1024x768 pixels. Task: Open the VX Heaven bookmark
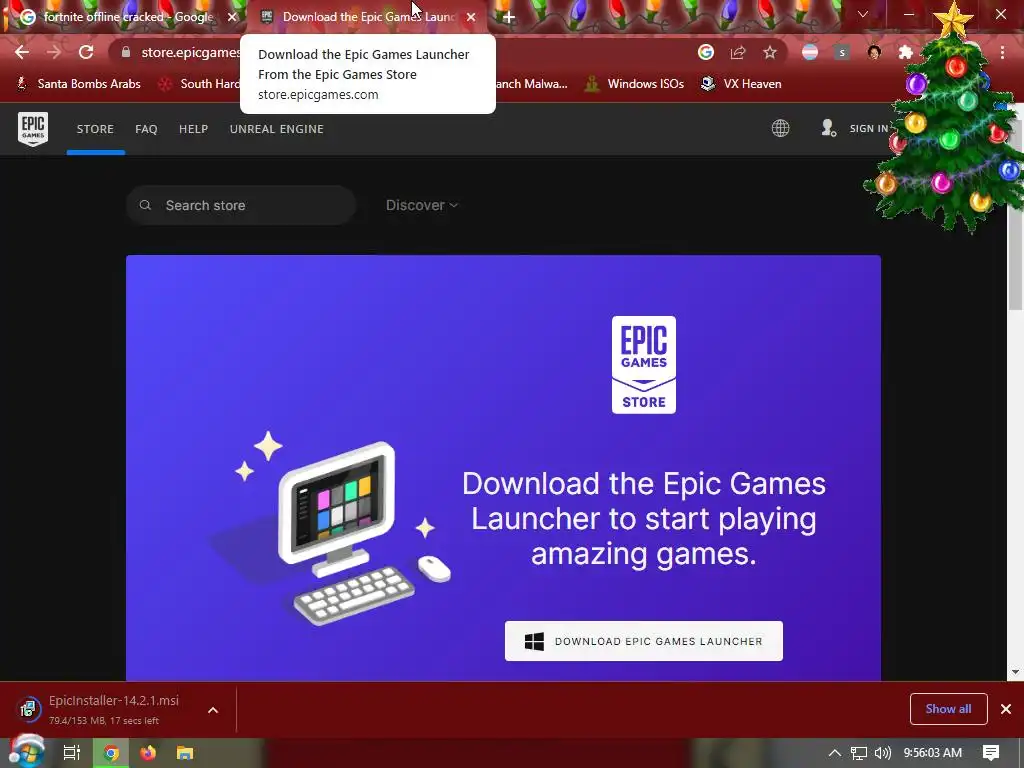(741, 84)
